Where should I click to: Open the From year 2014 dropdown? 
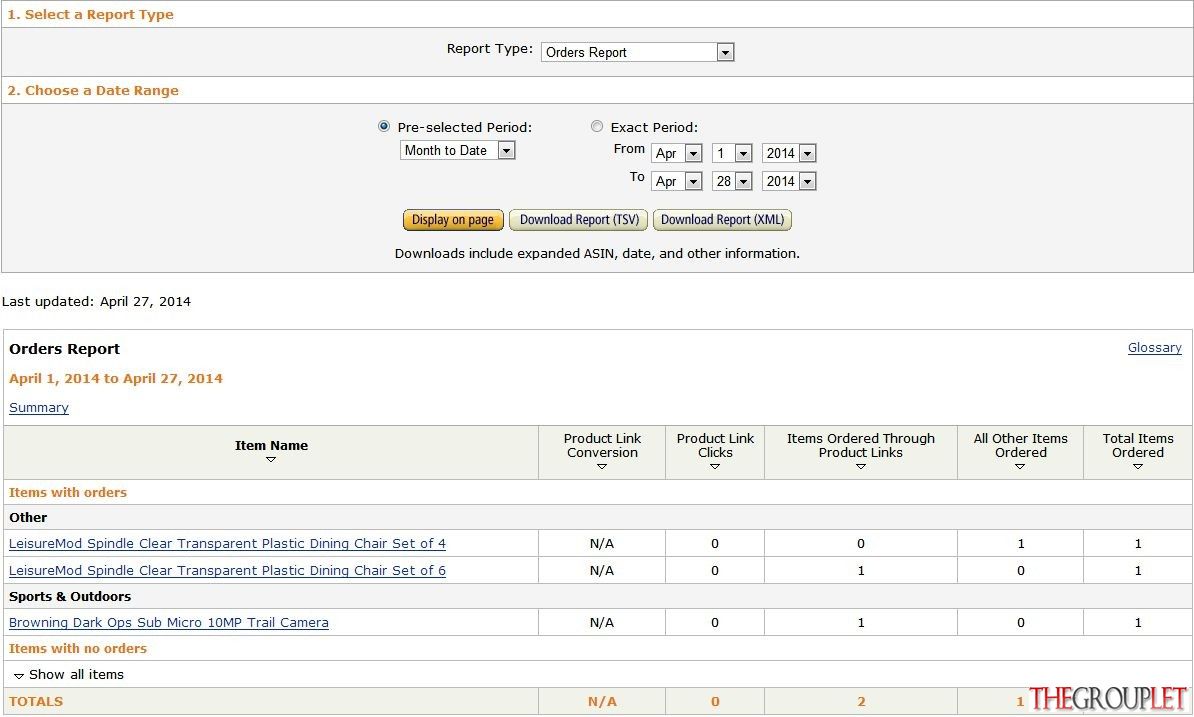(789, 153)
